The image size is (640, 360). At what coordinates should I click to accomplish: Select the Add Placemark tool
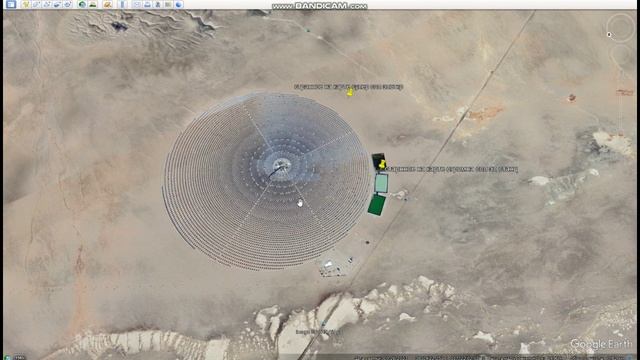pyautogui.click(x=26, y=4)
